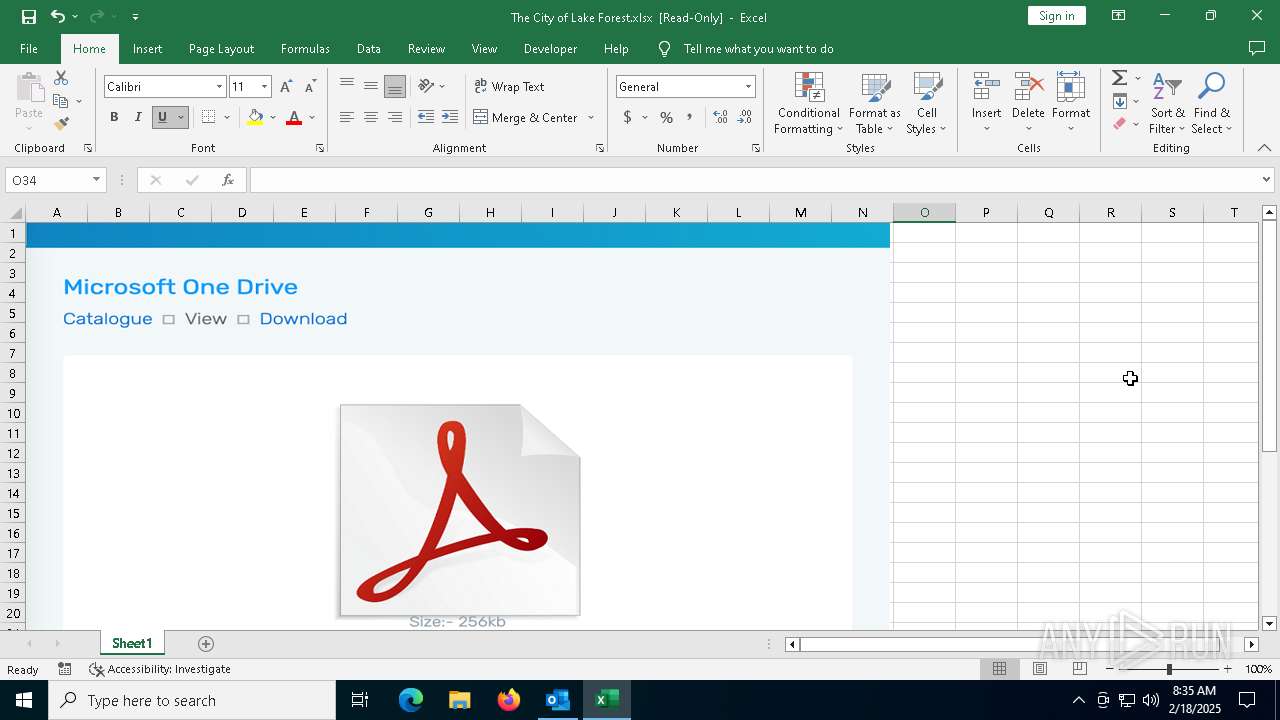
Task: Click Merge & Center button
Action: click(526, 117)
